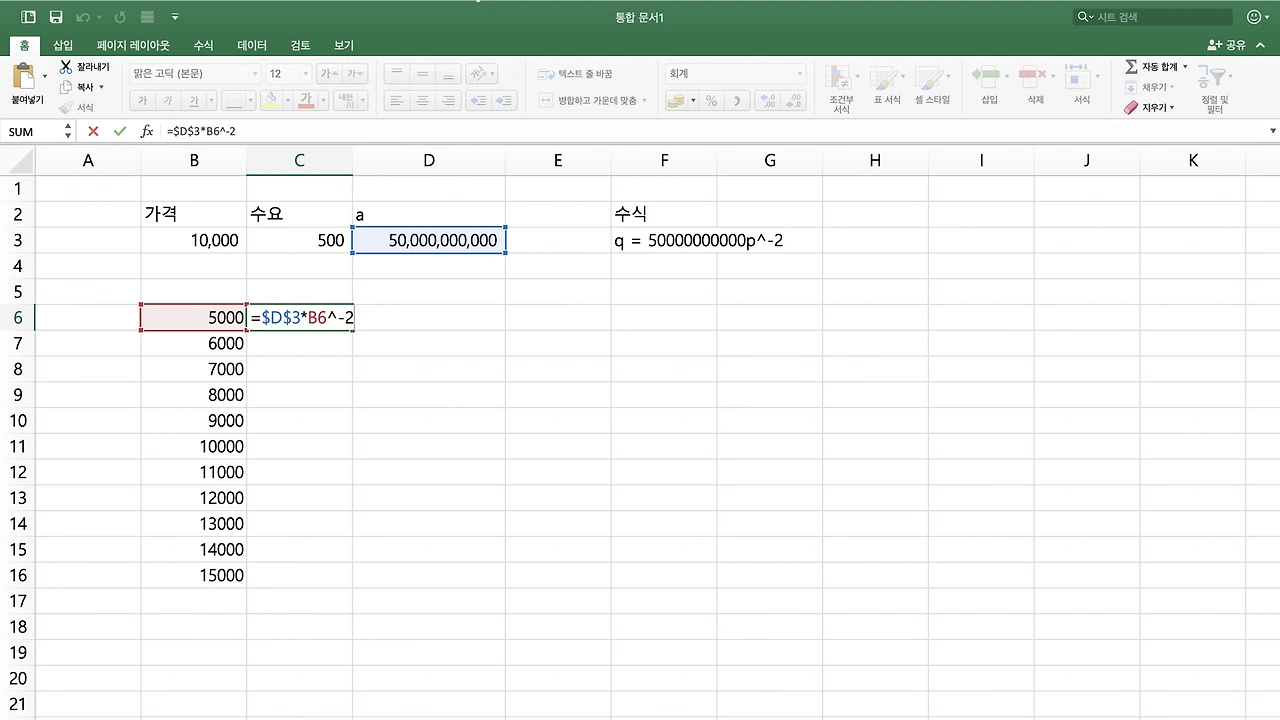
Task: Toggle italic formatting button
Action: coord(168,100)
